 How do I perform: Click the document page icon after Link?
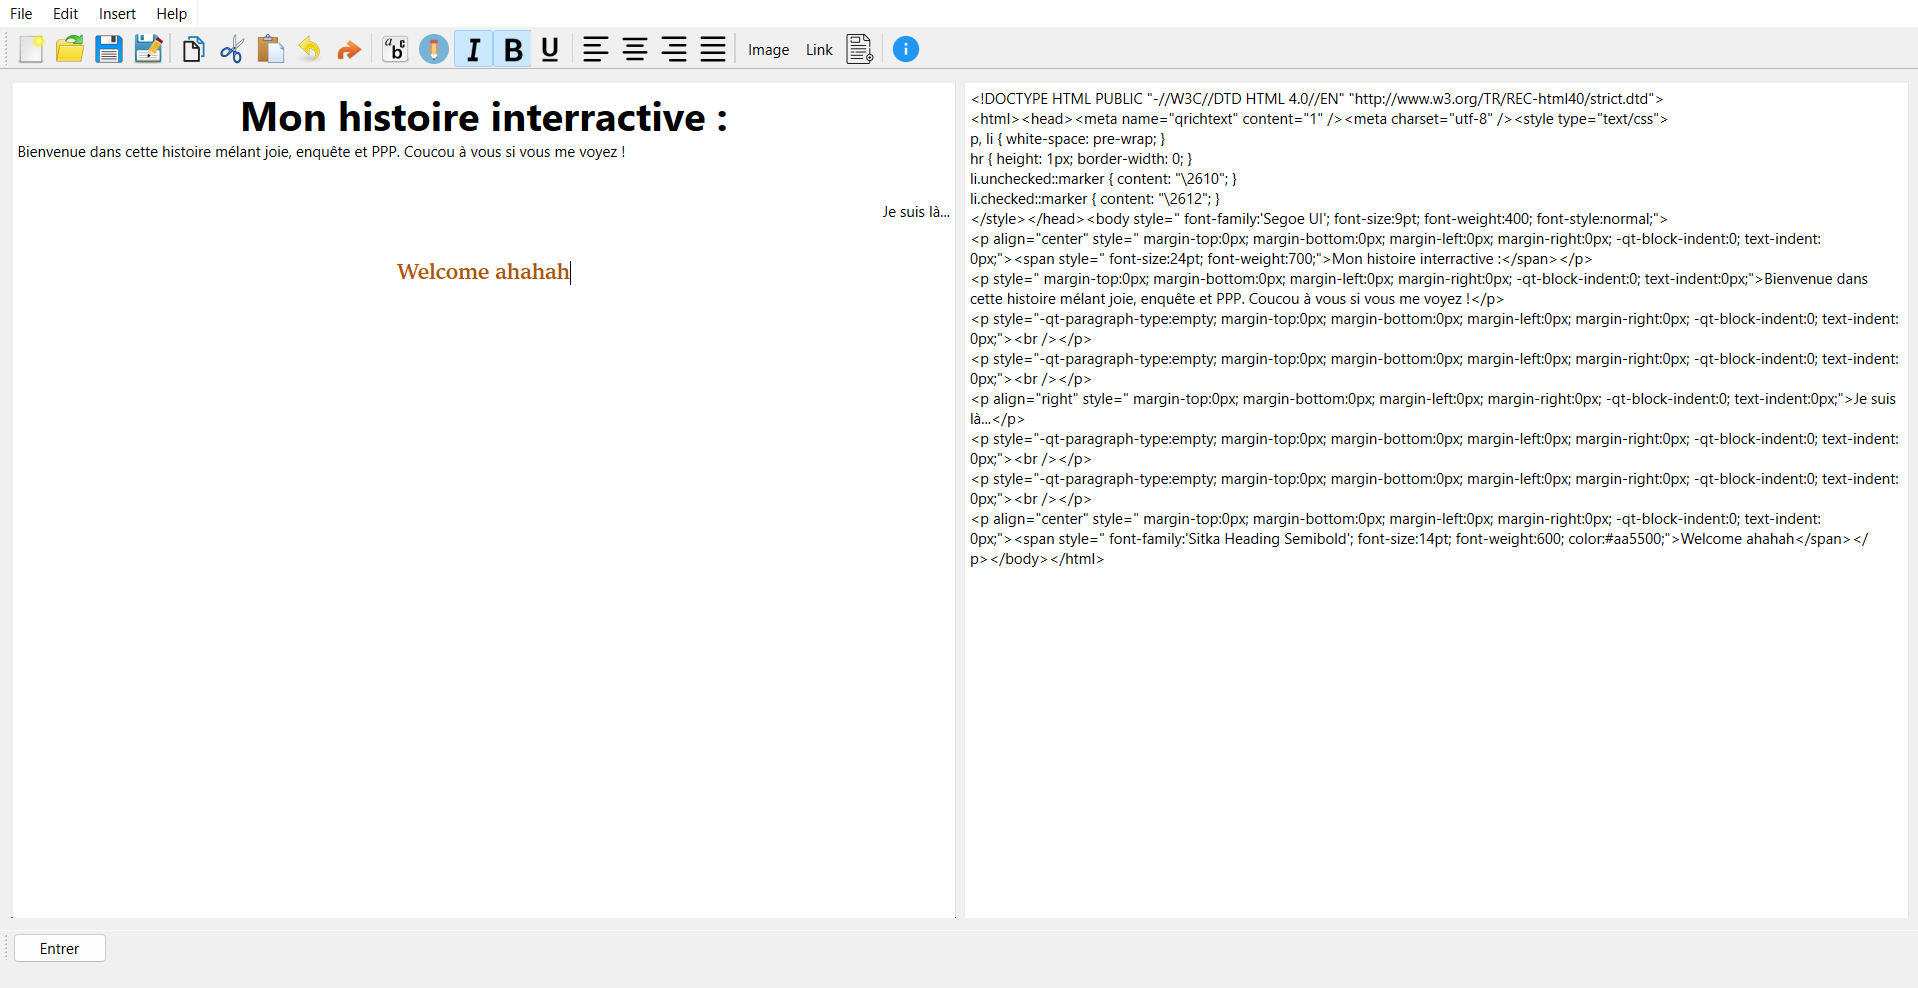point(860,49)
